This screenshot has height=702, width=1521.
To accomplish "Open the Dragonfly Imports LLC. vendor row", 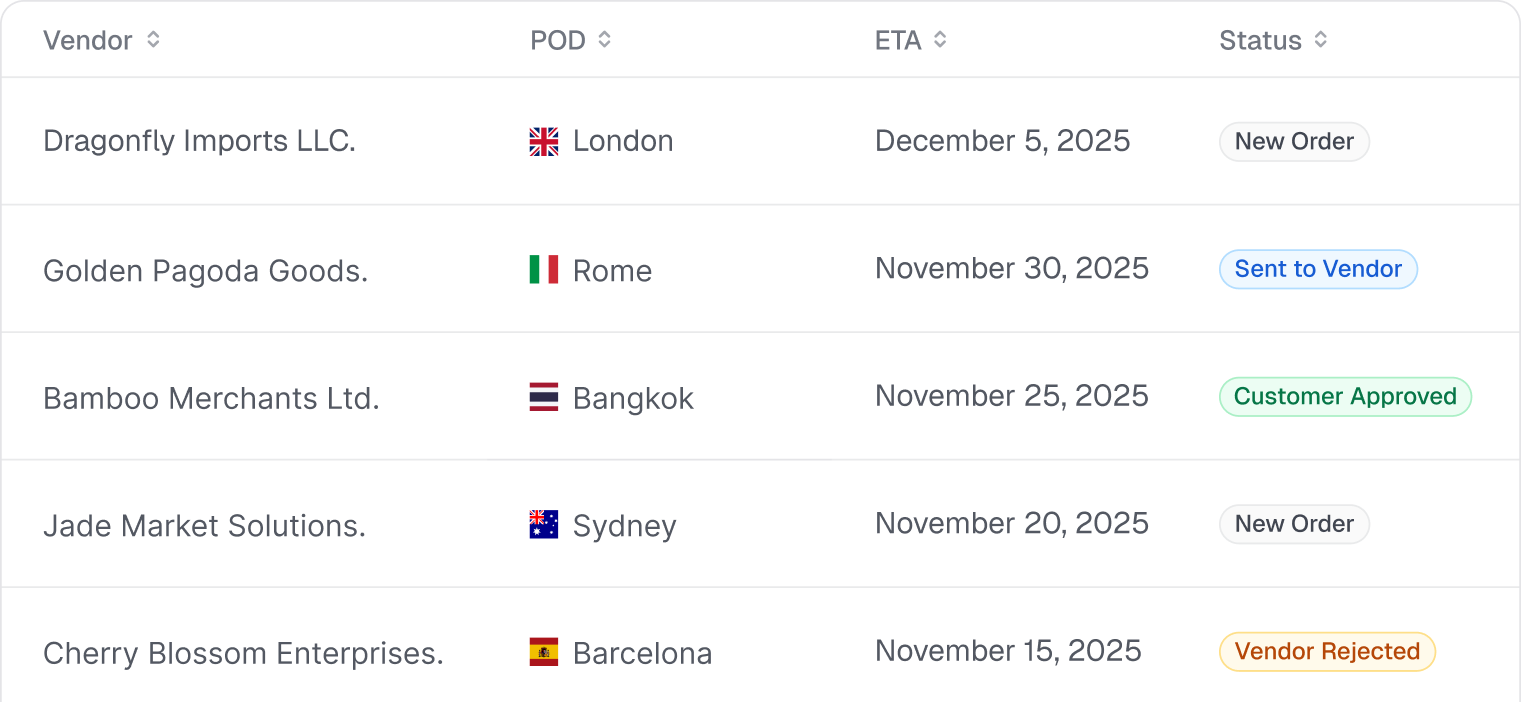I will point(199,142).
